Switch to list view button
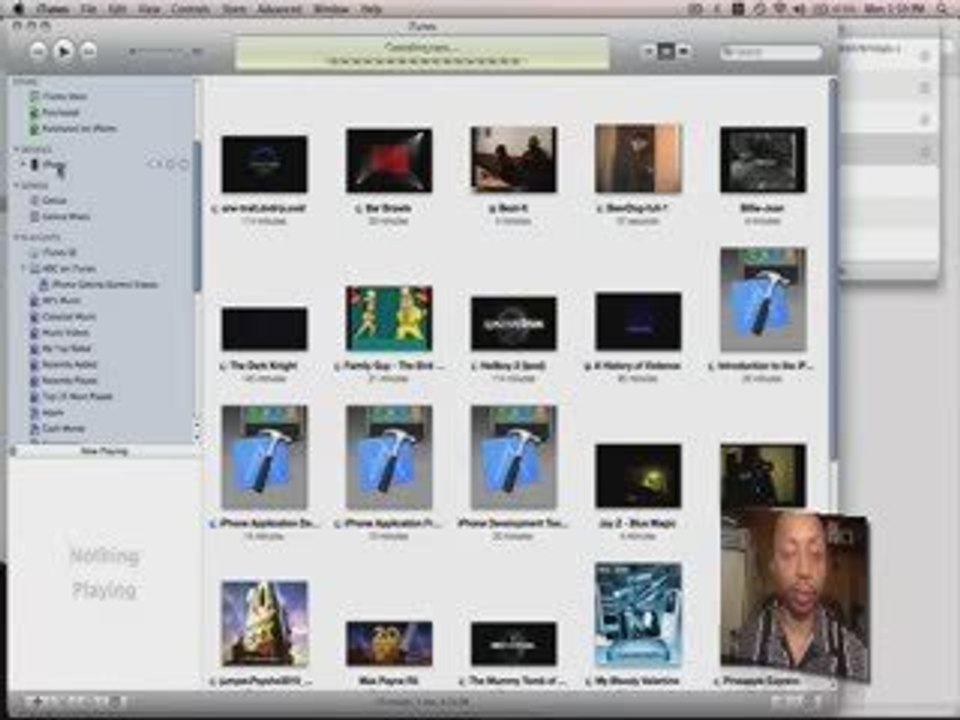 pyautogui.click(x=650, y=52)
